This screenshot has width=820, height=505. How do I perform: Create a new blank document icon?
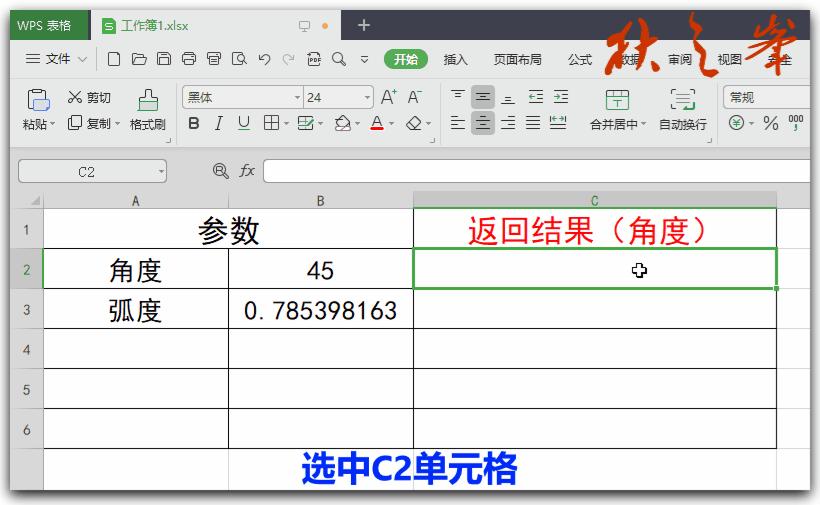113,59
